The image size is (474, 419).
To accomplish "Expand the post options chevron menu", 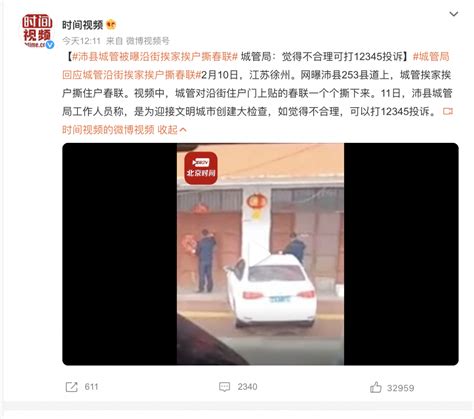I will (454, 14).
